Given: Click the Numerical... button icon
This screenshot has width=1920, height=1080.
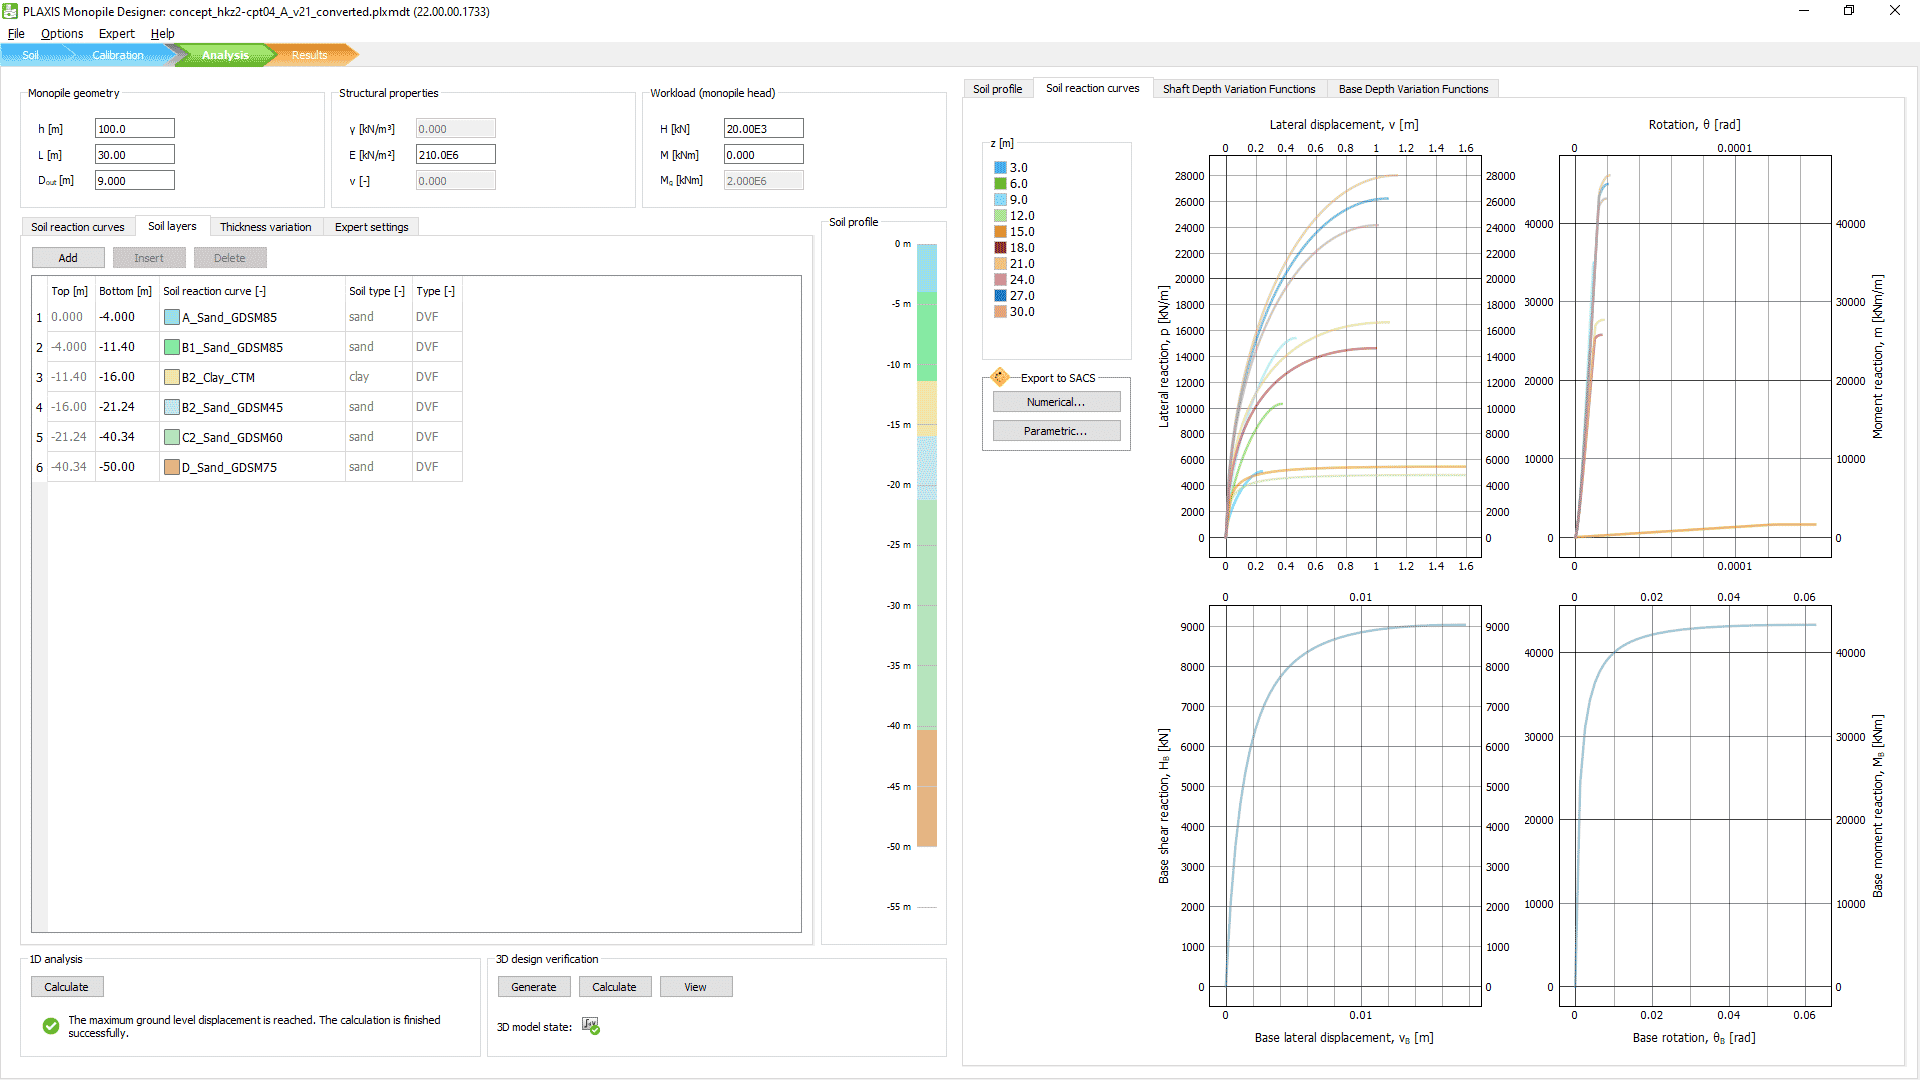Looking at the screenshot, I should tap(1056, 402).
